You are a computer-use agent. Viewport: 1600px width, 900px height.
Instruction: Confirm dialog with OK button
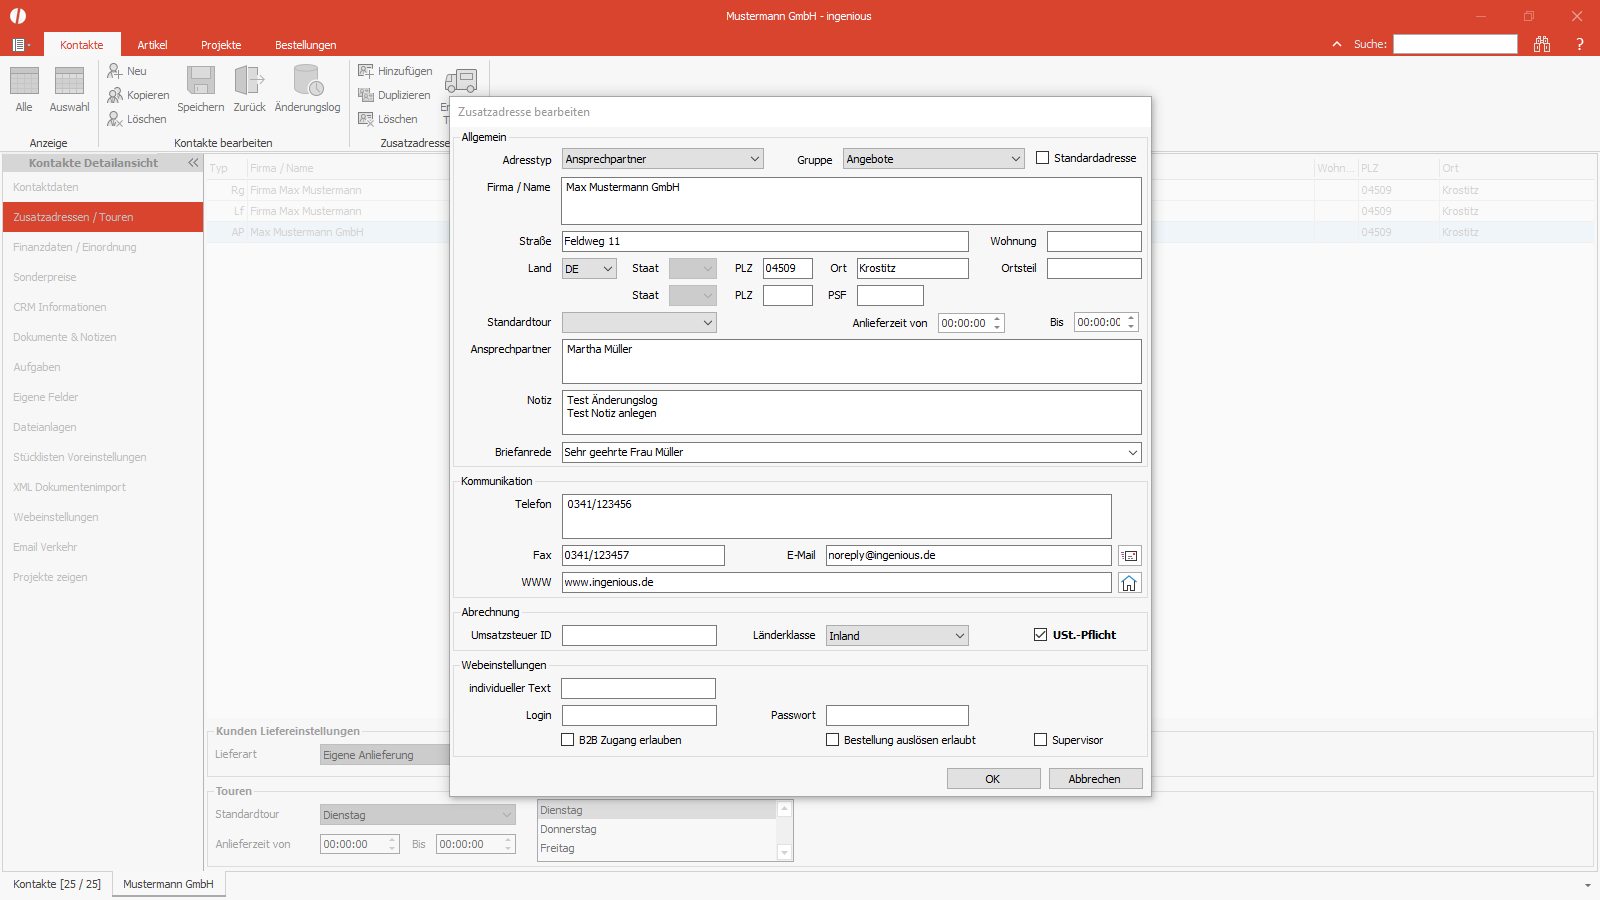tap(993, 779)
